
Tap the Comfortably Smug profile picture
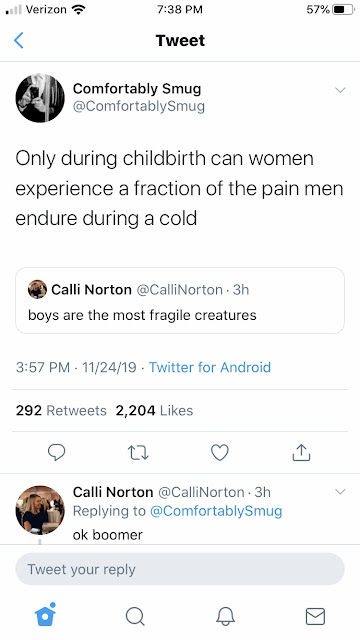[x=40, y=98]
